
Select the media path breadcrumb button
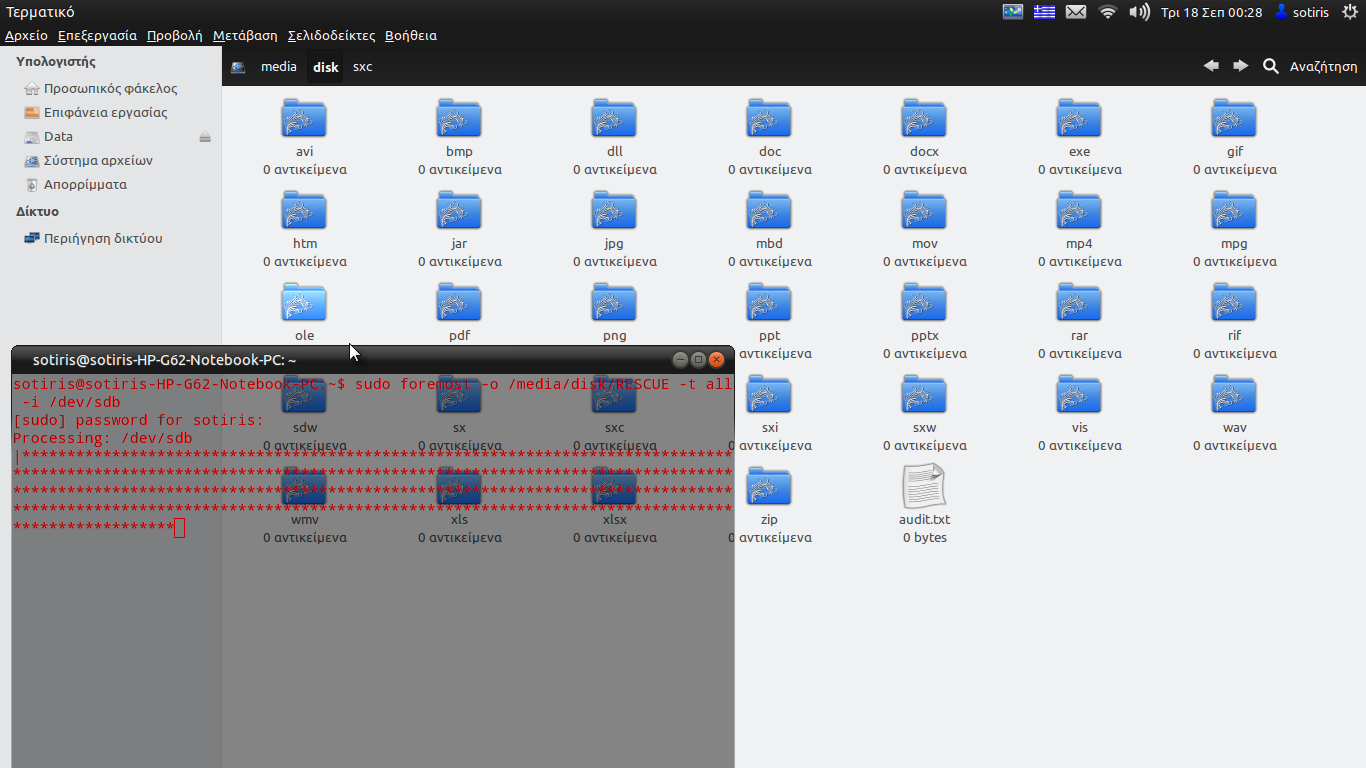click(x=279, y=67)
